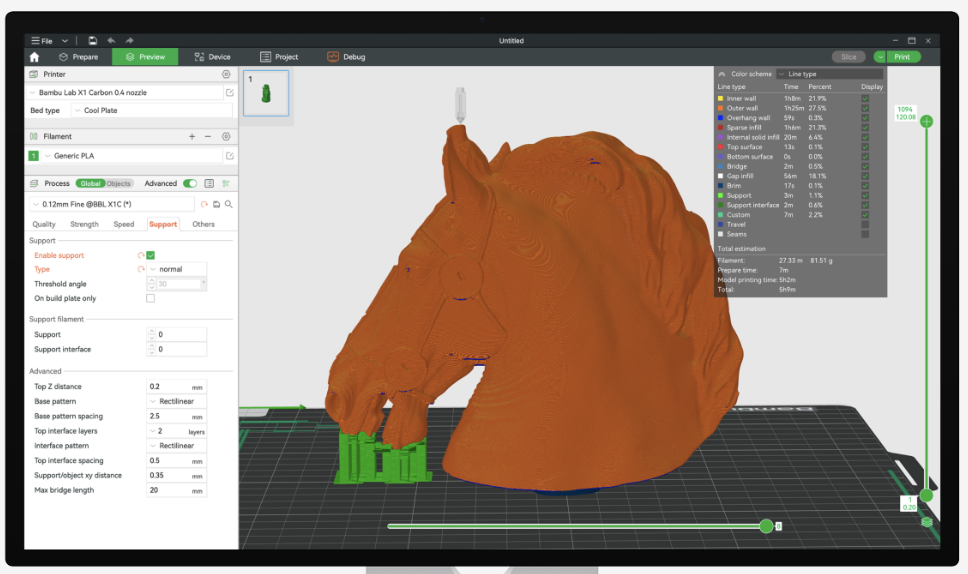Click the horizontal move slider handle

(766, 525)
